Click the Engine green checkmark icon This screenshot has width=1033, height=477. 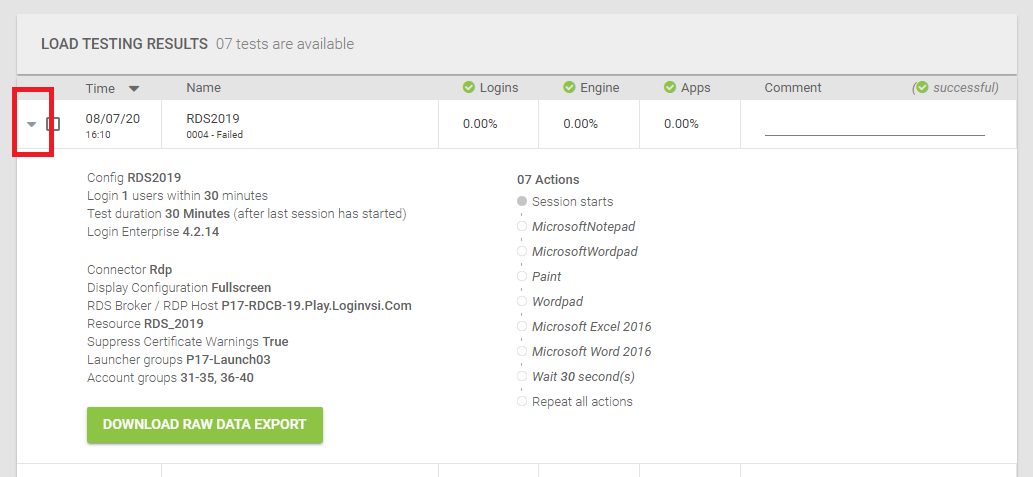pos(569,88)
